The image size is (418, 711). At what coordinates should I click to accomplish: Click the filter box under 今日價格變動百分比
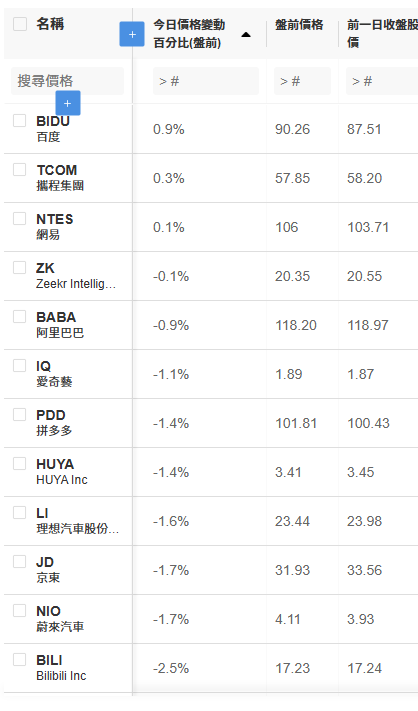click(206, 81)
